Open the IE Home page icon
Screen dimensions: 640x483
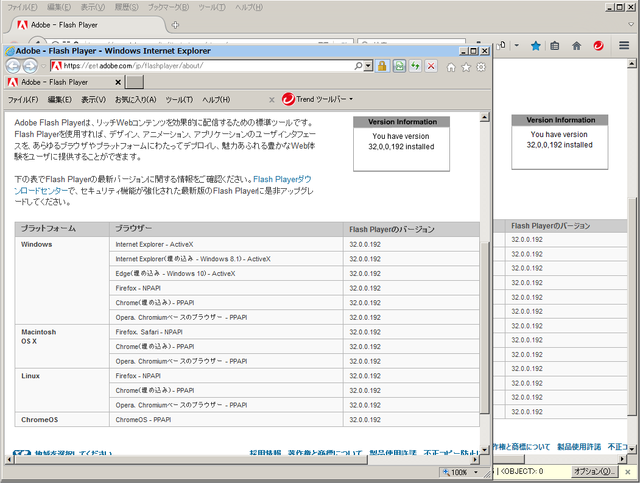[451, 67]
